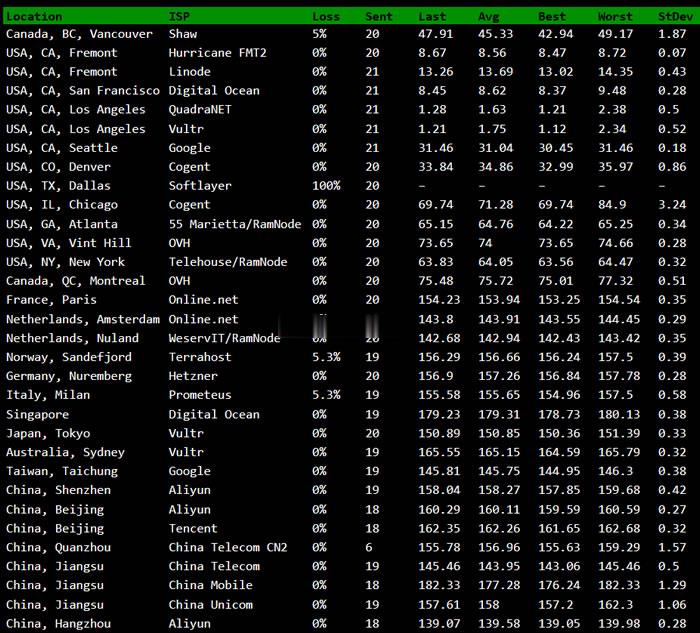The image size is (700, 633).
Task: Click 'China, Hangzhou' location
Action: point(58,624)
